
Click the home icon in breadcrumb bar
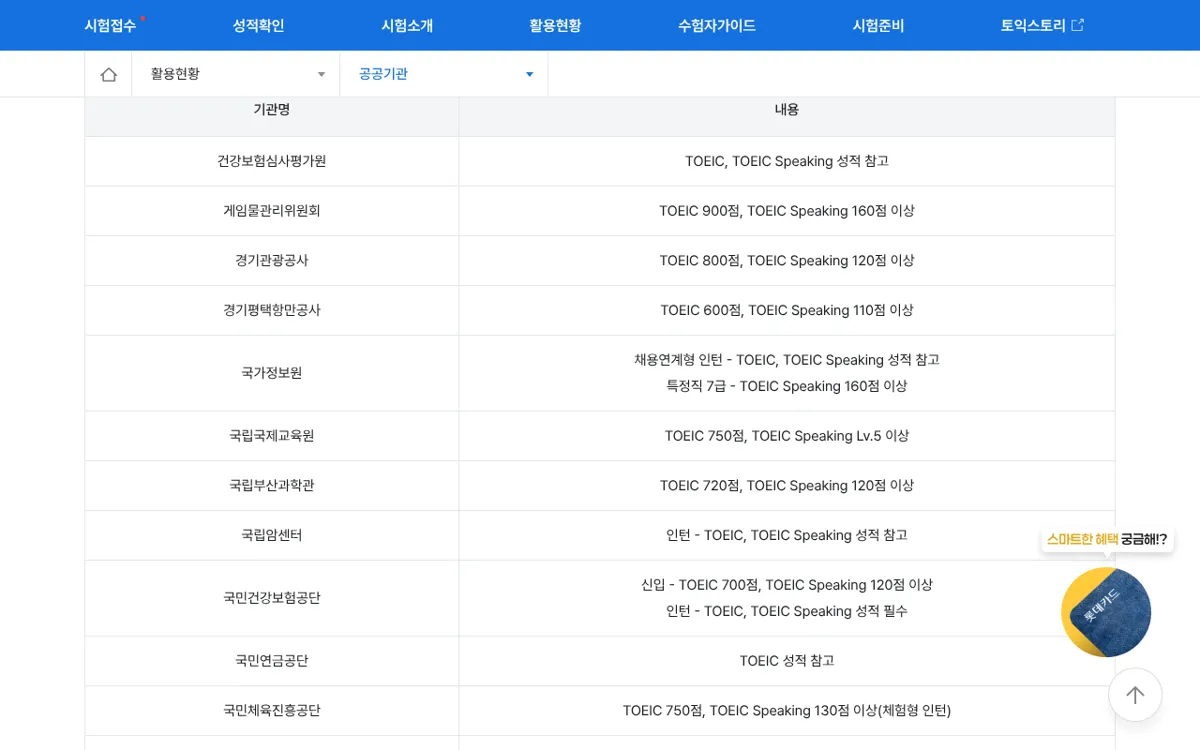click(x=109, y=74)
